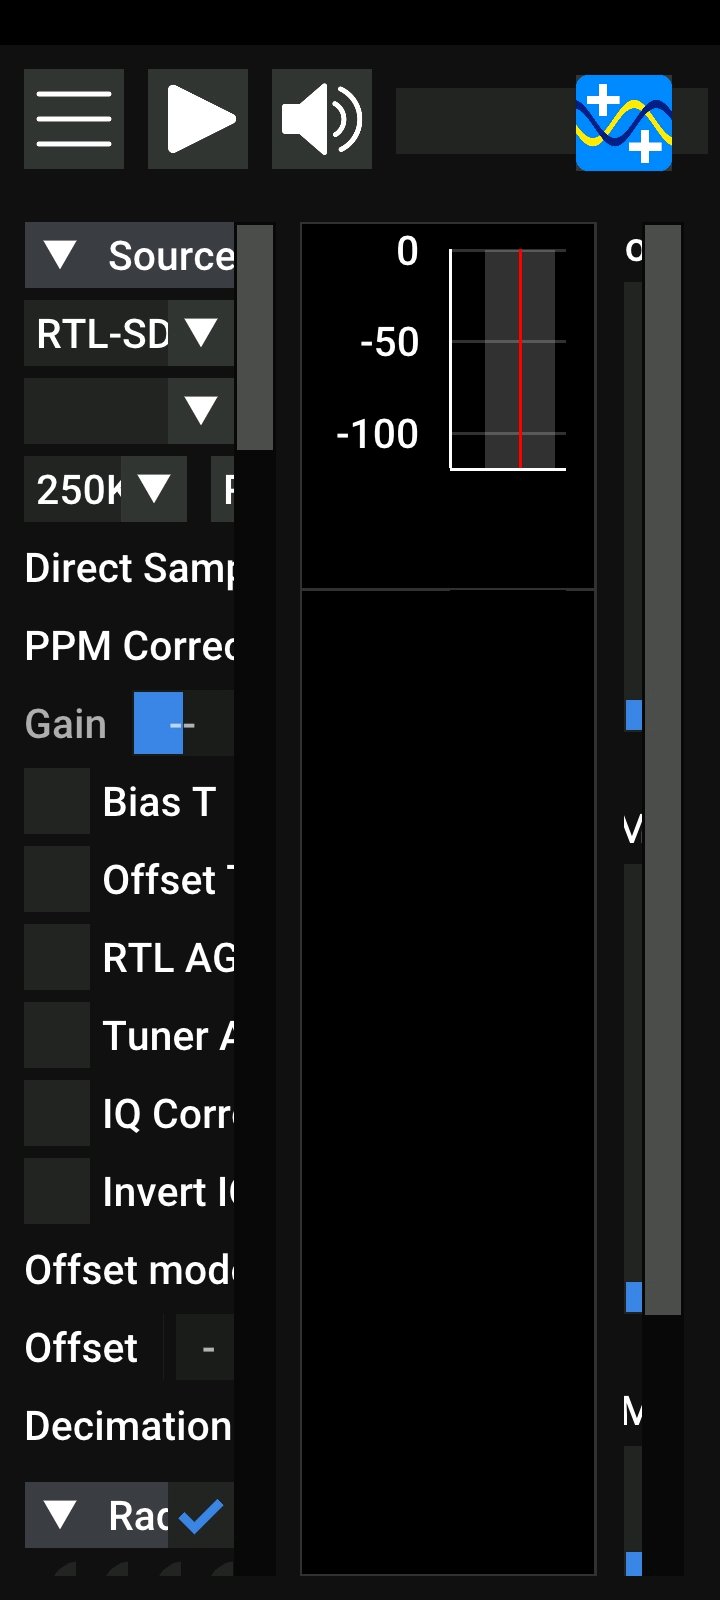Click the Gain slider handle
The image size is (720, 1600).
pos(158,723)
